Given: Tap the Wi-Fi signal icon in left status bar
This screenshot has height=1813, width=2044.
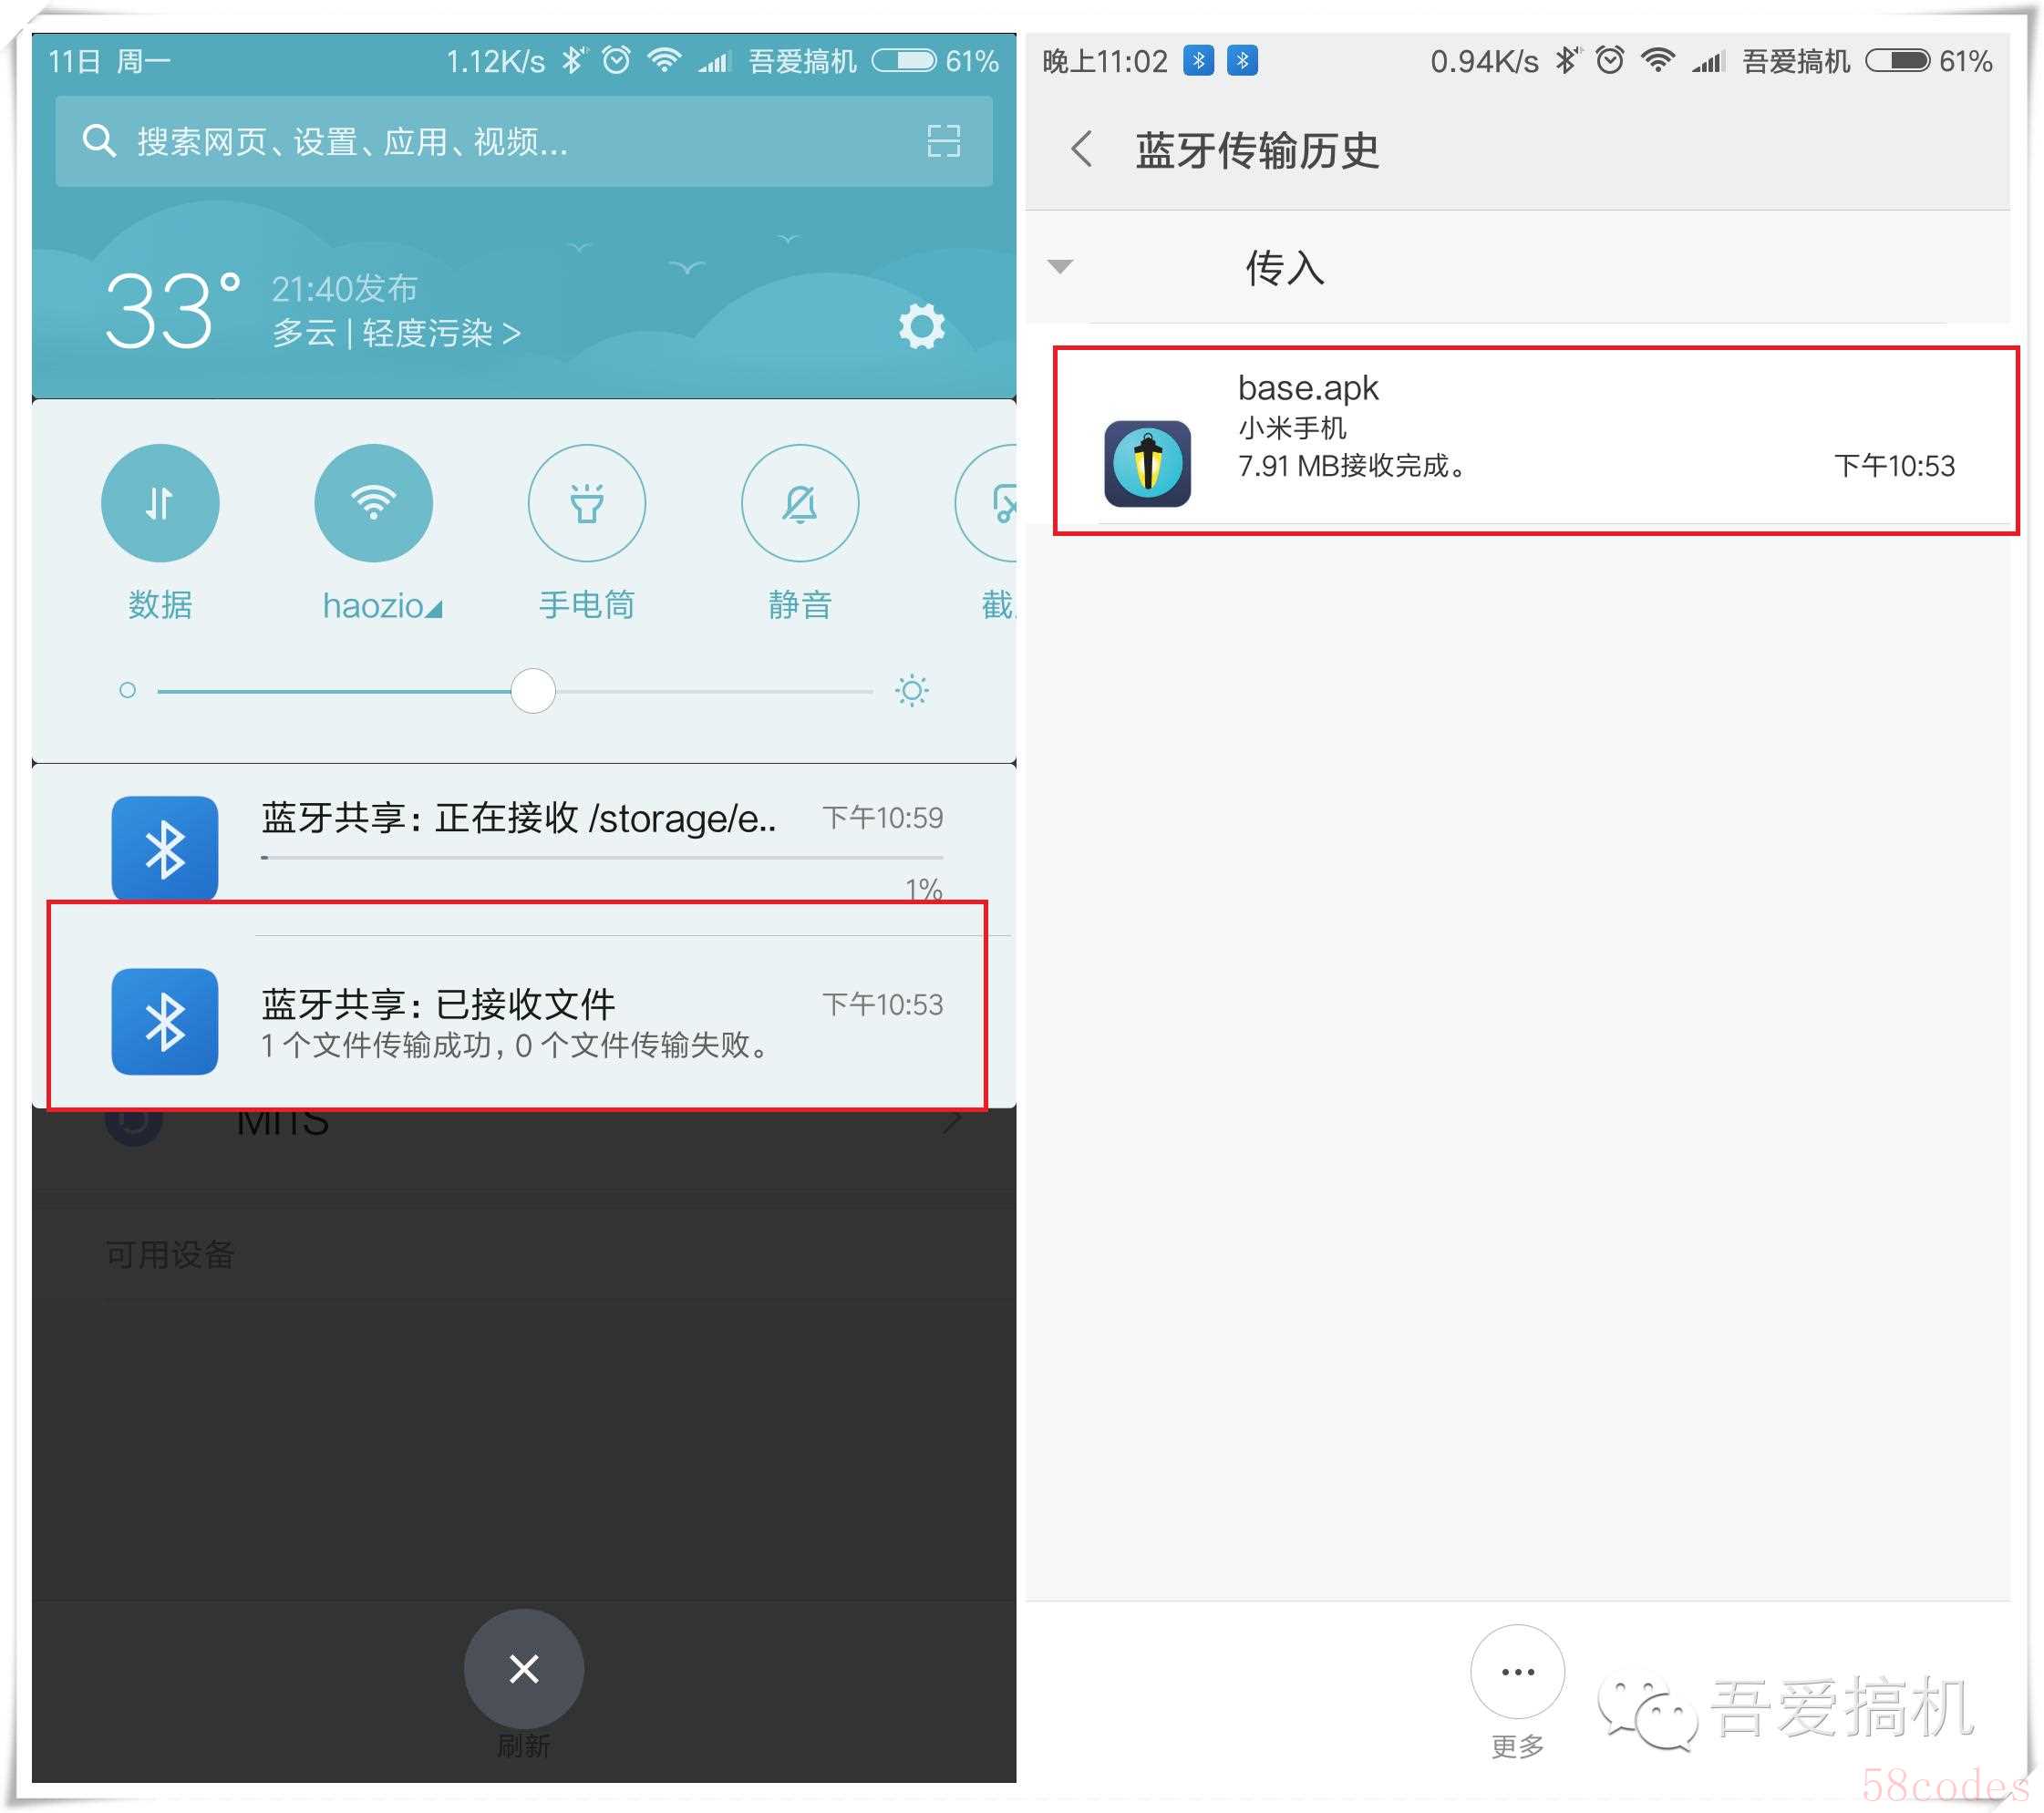Looking at the screenshot, I should (x=664, y=60).
